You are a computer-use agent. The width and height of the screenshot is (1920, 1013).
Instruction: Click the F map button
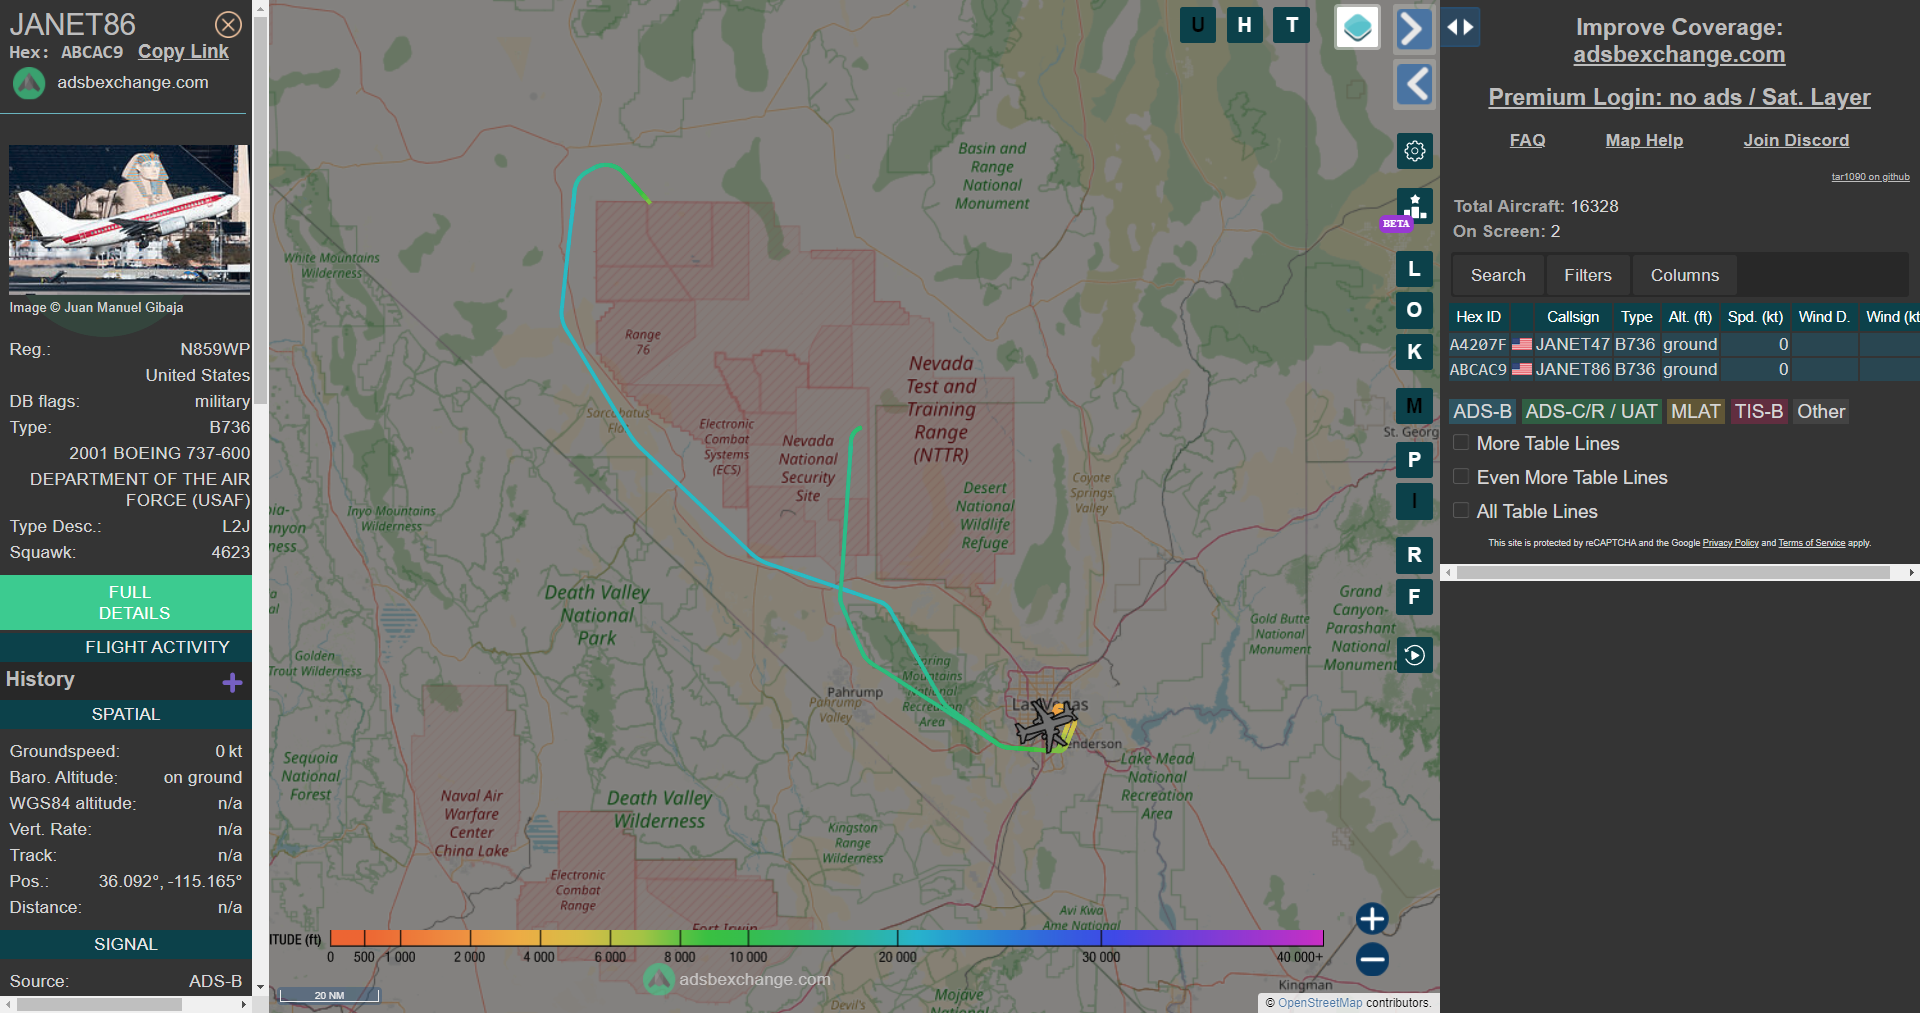(x=1414, y=597)
